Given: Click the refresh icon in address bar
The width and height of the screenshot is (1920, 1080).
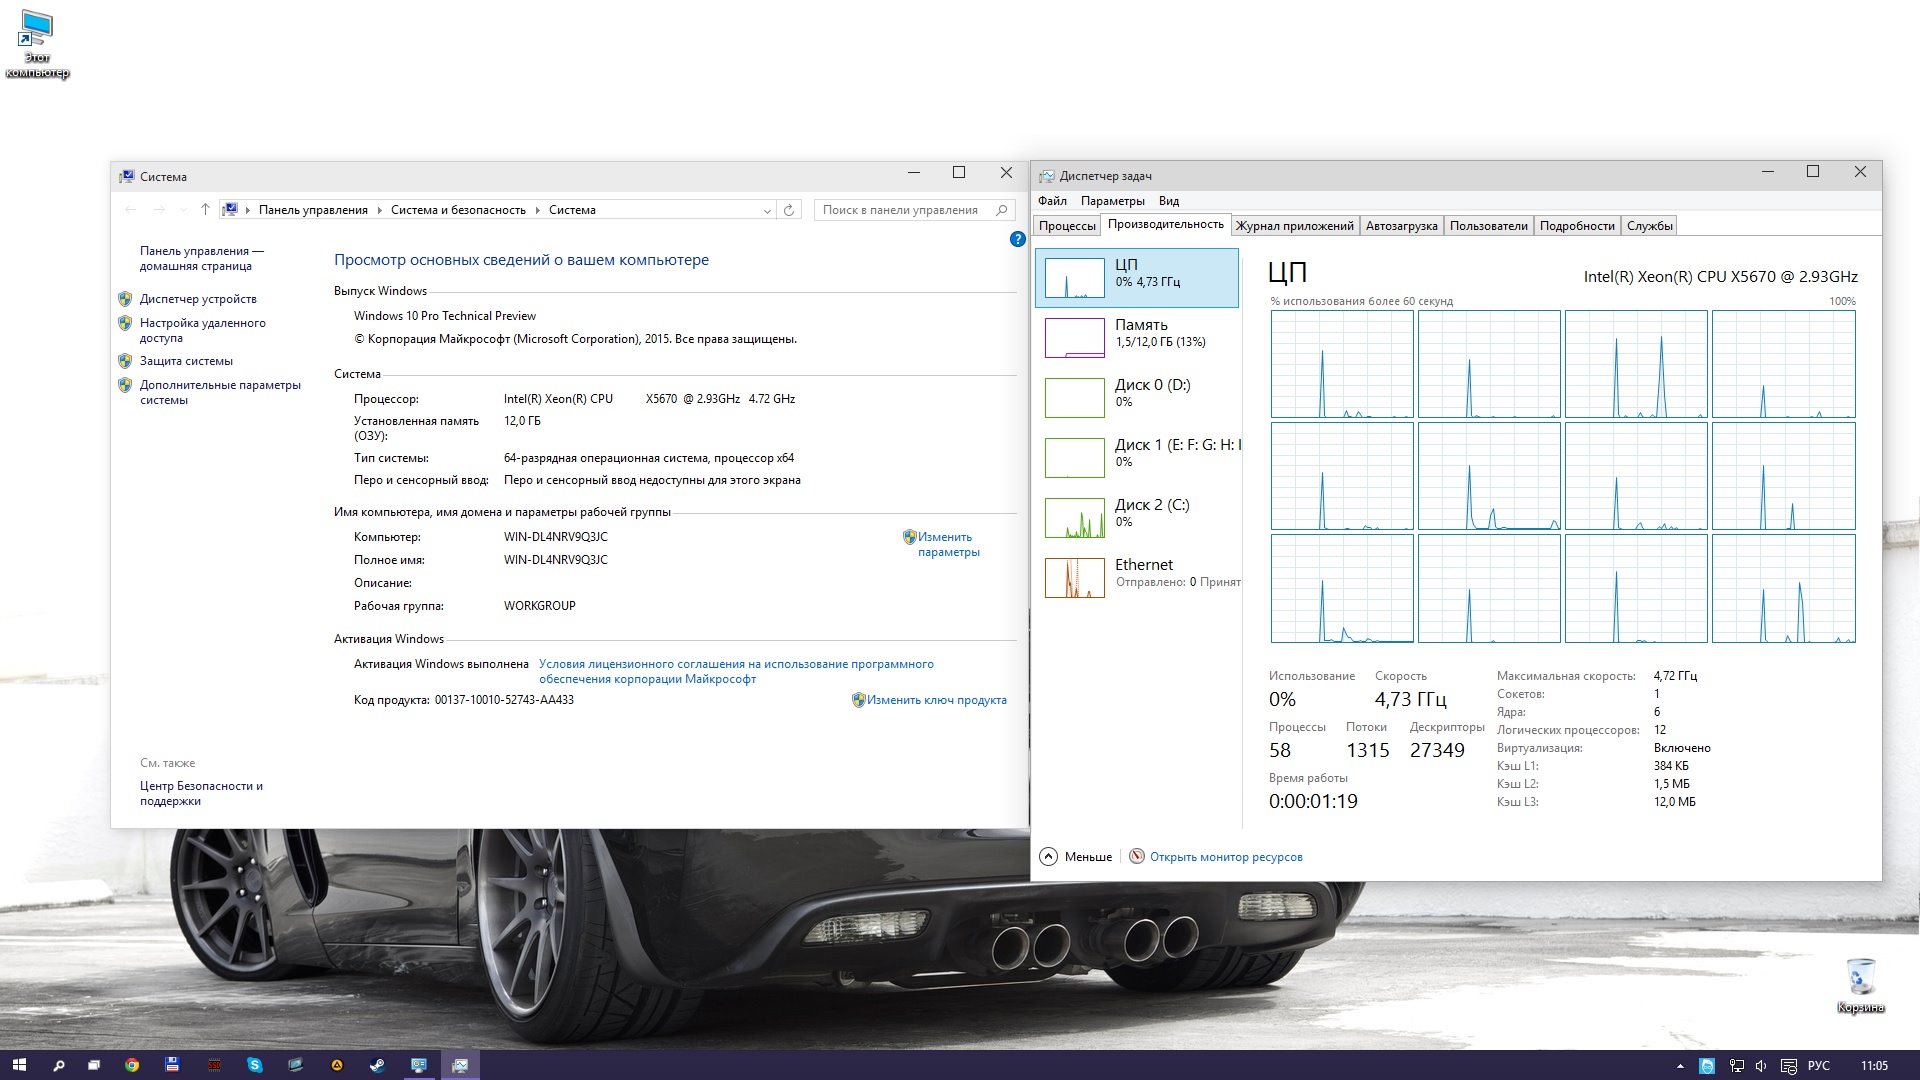Looking at the screenshot, I should (x=789, y=210).
